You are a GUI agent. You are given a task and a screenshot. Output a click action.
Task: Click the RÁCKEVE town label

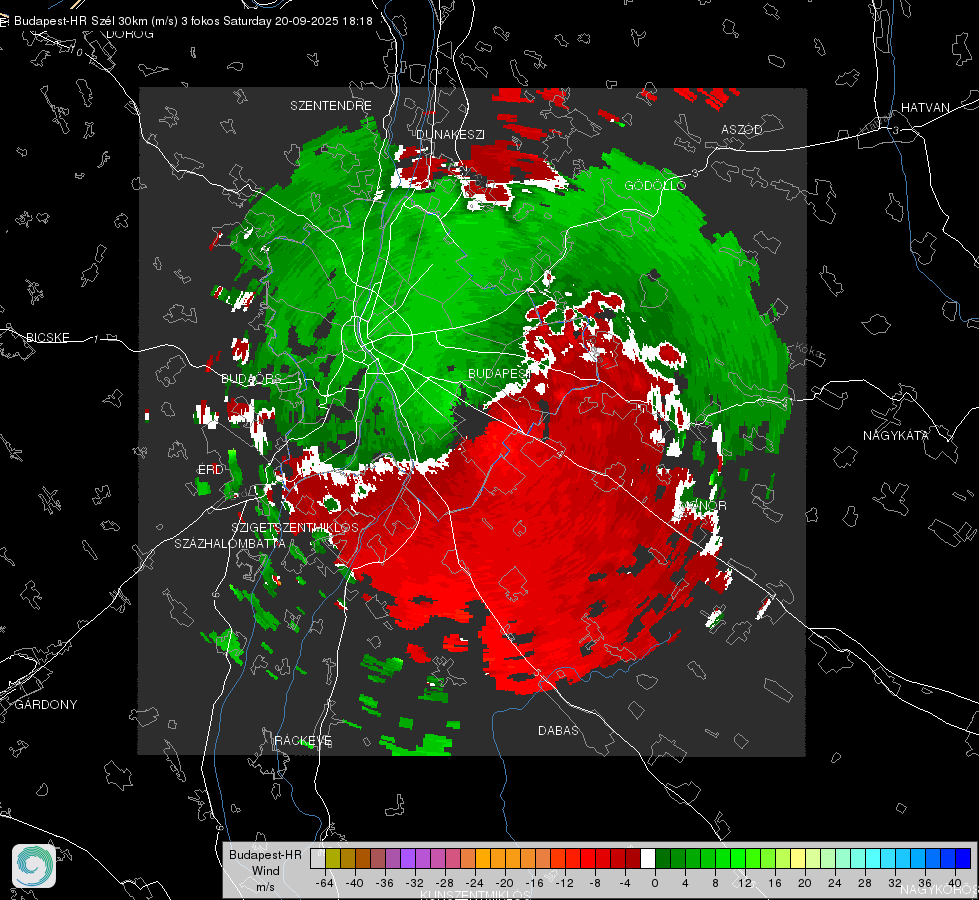(x=303, y=740)
